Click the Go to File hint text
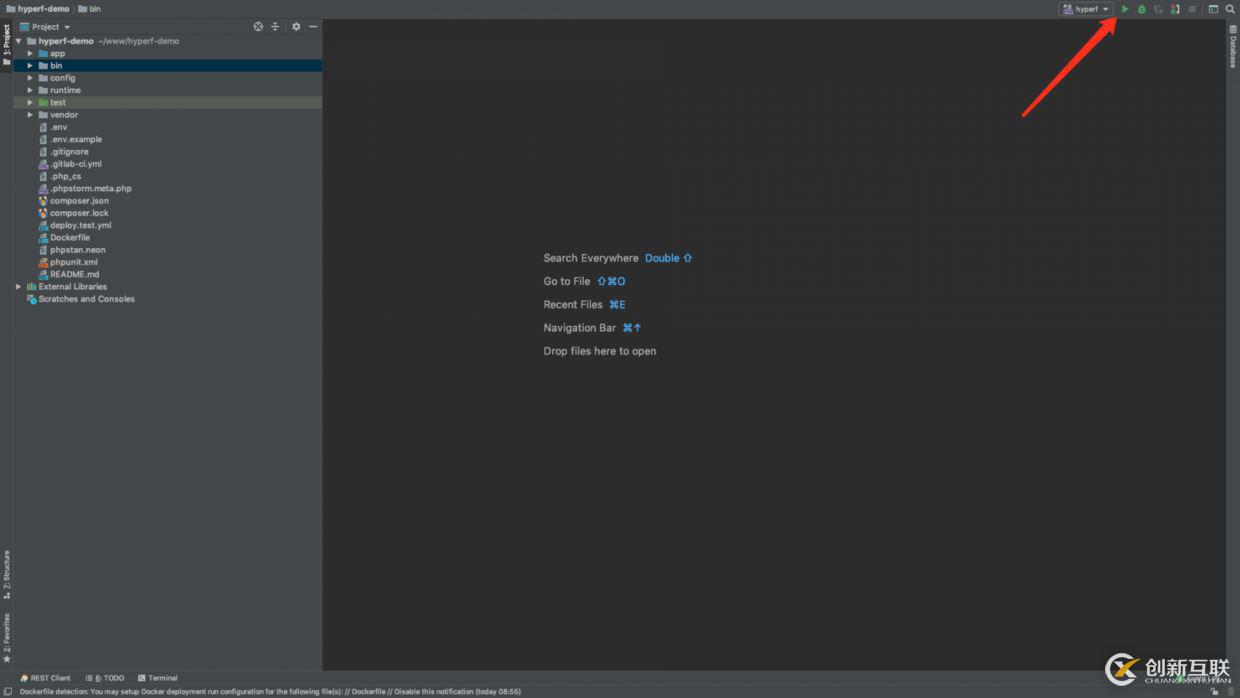The image size is (1240, 698). point(567,281)
